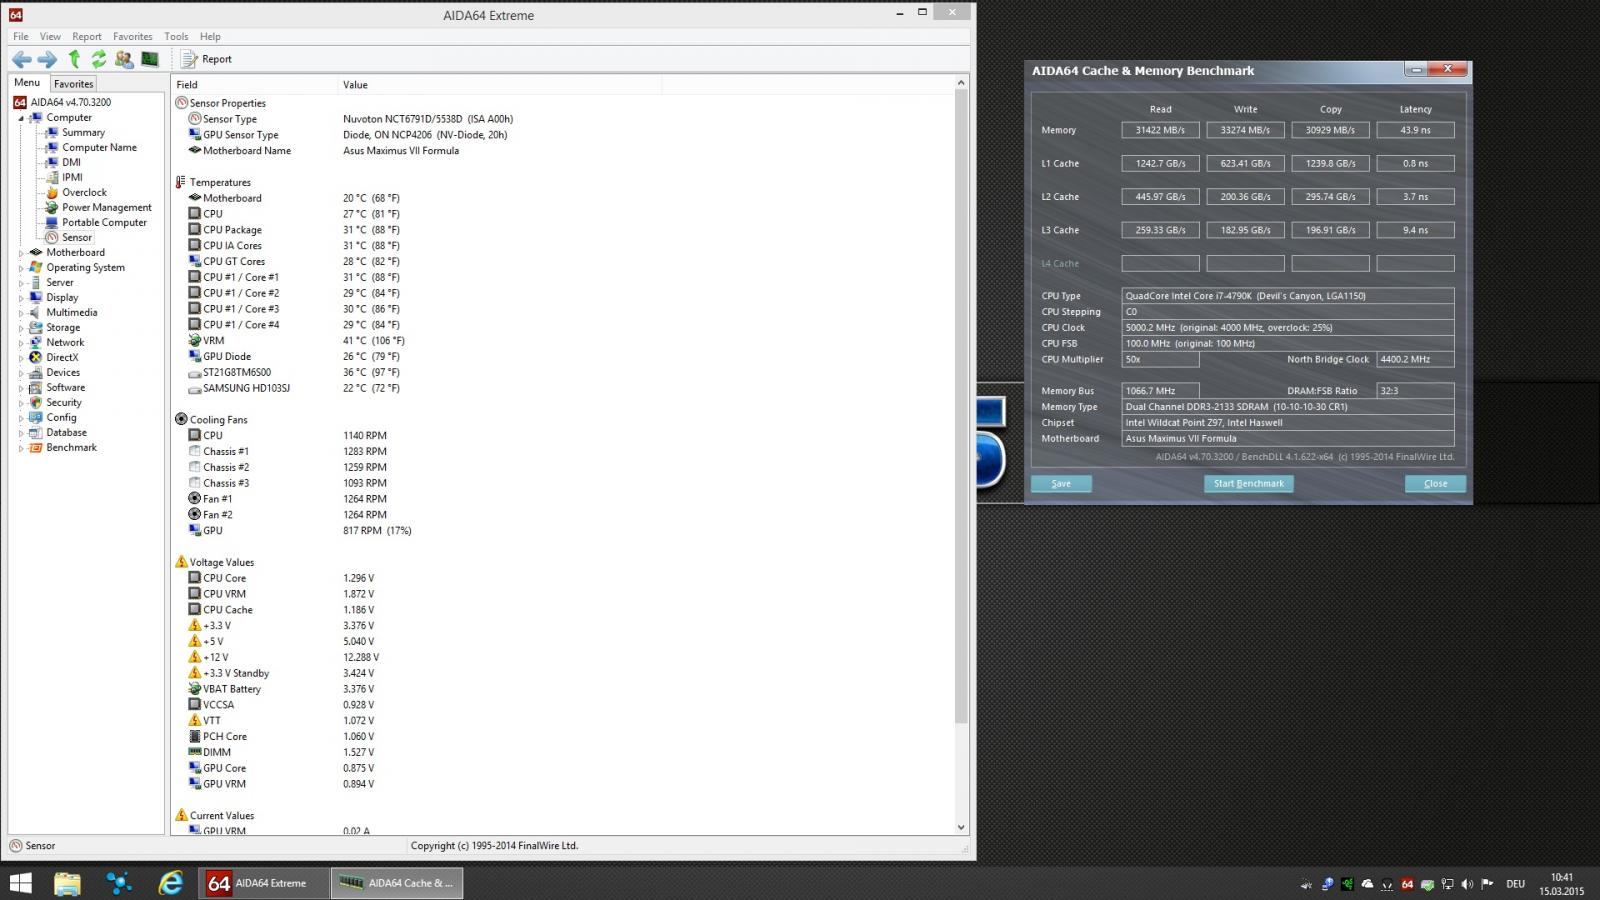The width and height of the screenshot is (1600, 900).
Task: Select Overclock in the tree
Action: (84, 192)
